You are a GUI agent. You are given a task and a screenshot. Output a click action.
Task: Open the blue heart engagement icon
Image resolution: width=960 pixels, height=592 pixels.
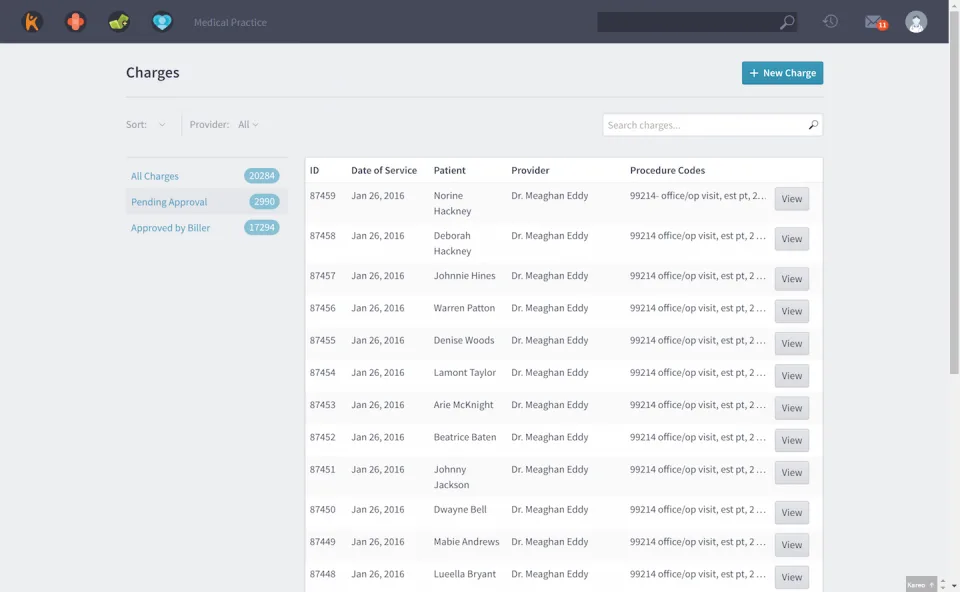[162, 22]
